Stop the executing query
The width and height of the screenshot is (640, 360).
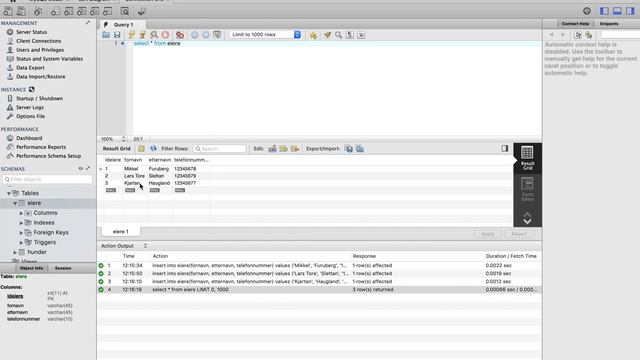165,35
